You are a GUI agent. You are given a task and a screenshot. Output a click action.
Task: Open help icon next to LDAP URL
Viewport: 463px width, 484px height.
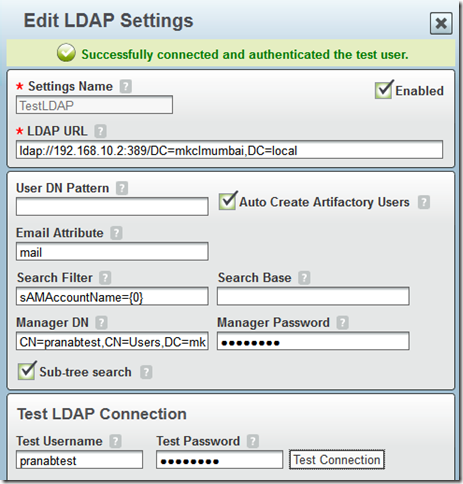click(x=100, y=131)
